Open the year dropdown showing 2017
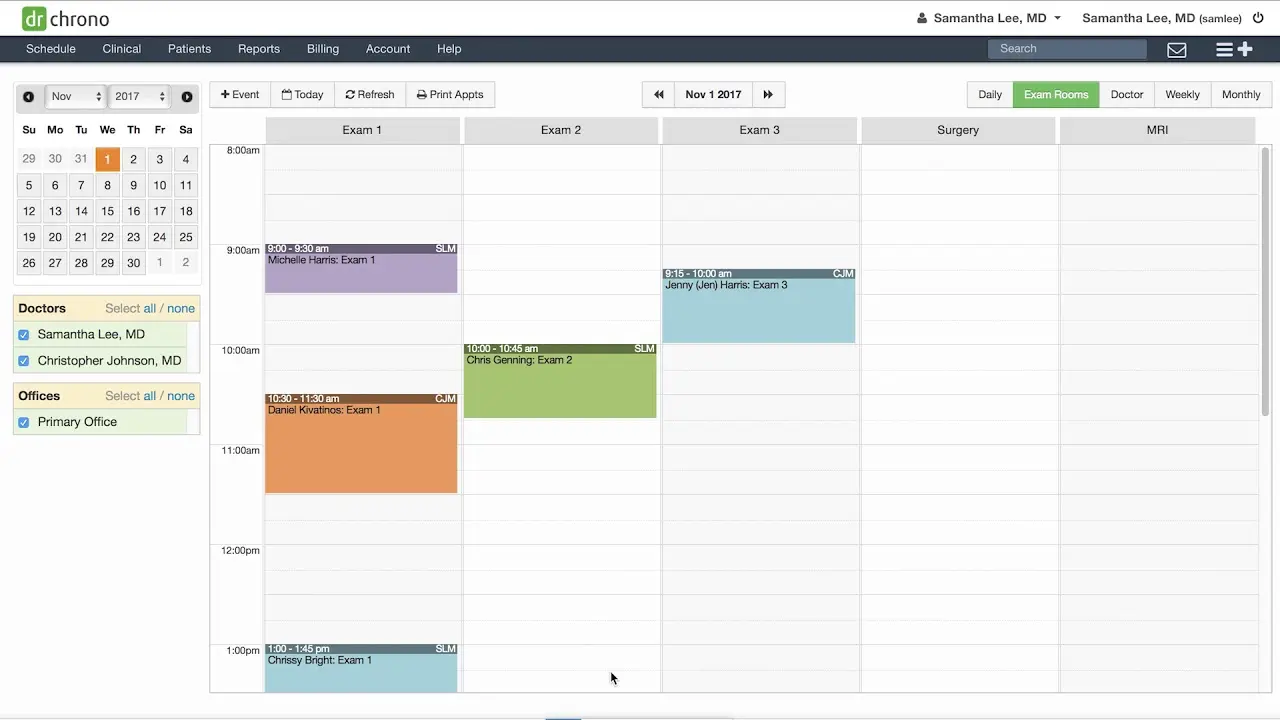This screenshot has height=720, width=1280. (139, 97)
